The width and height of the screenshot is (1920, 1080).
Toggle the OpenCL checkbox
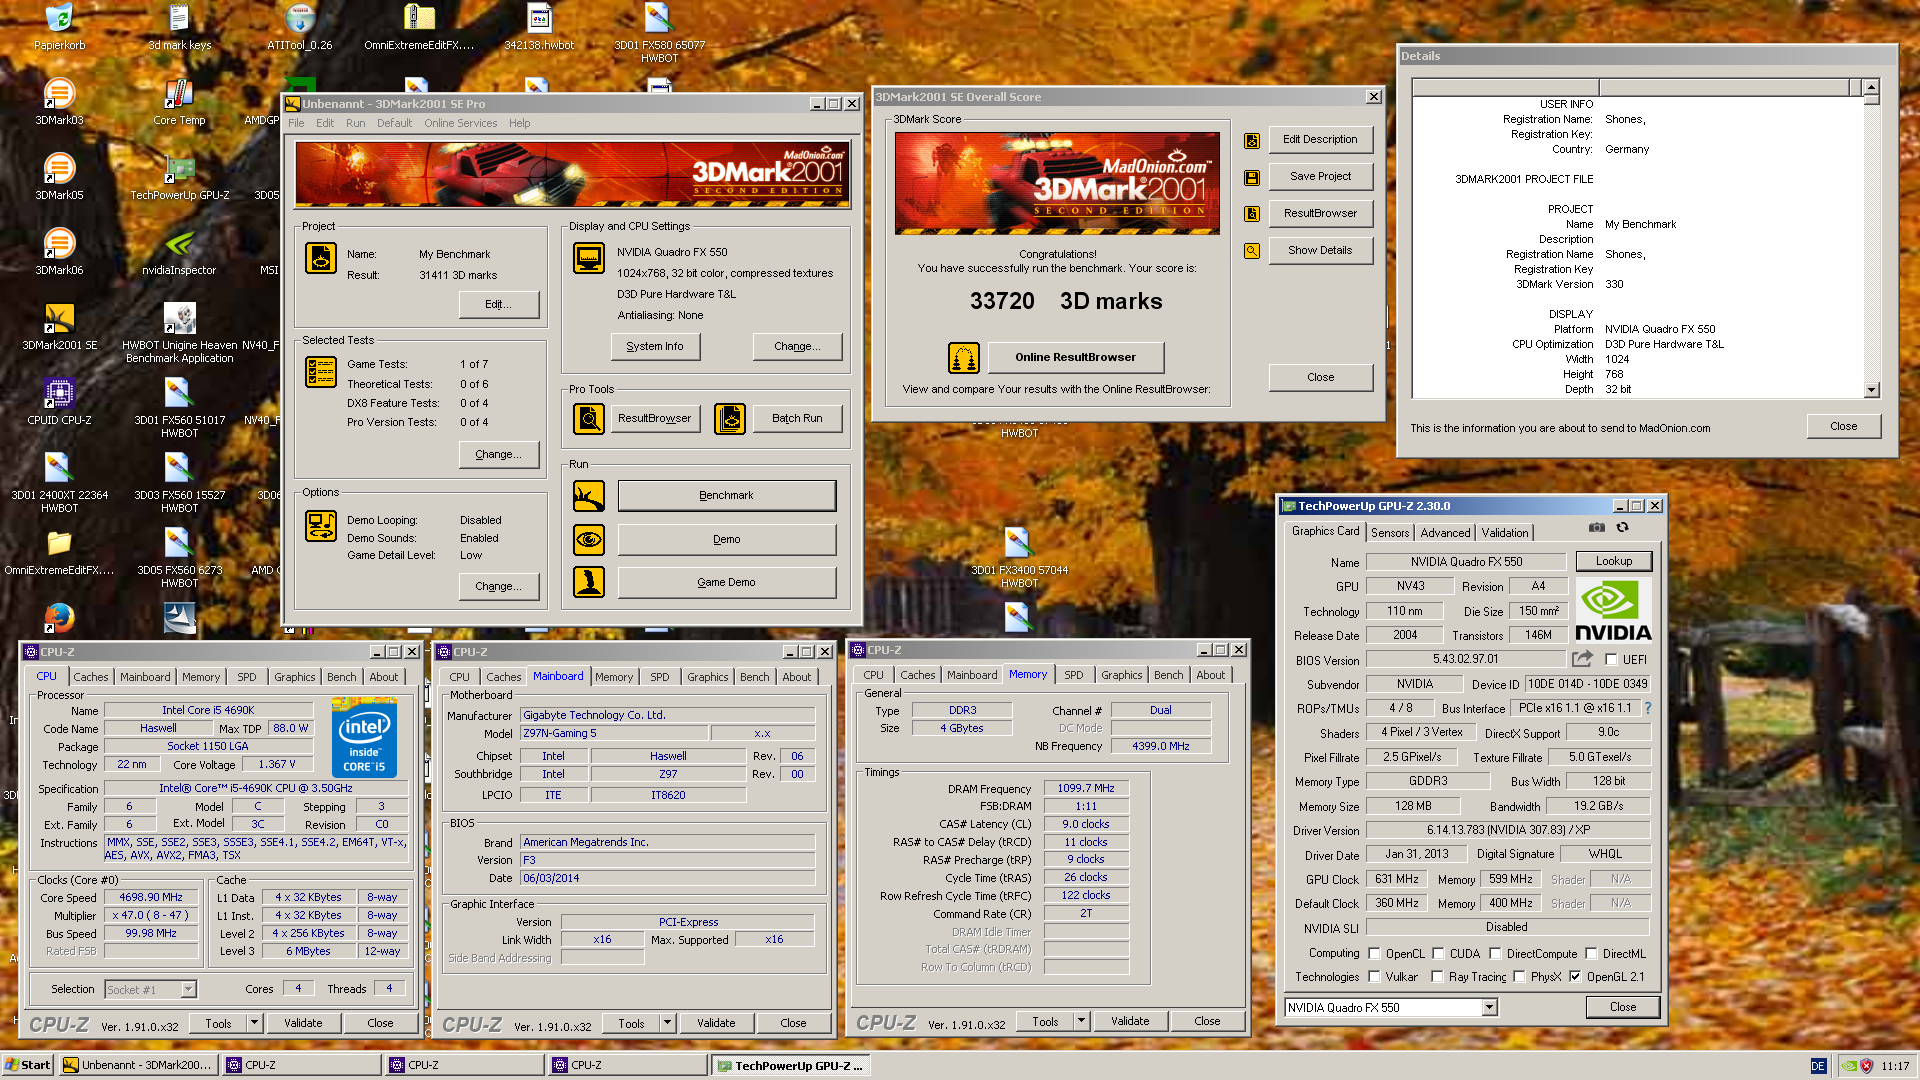point(1374,954)
